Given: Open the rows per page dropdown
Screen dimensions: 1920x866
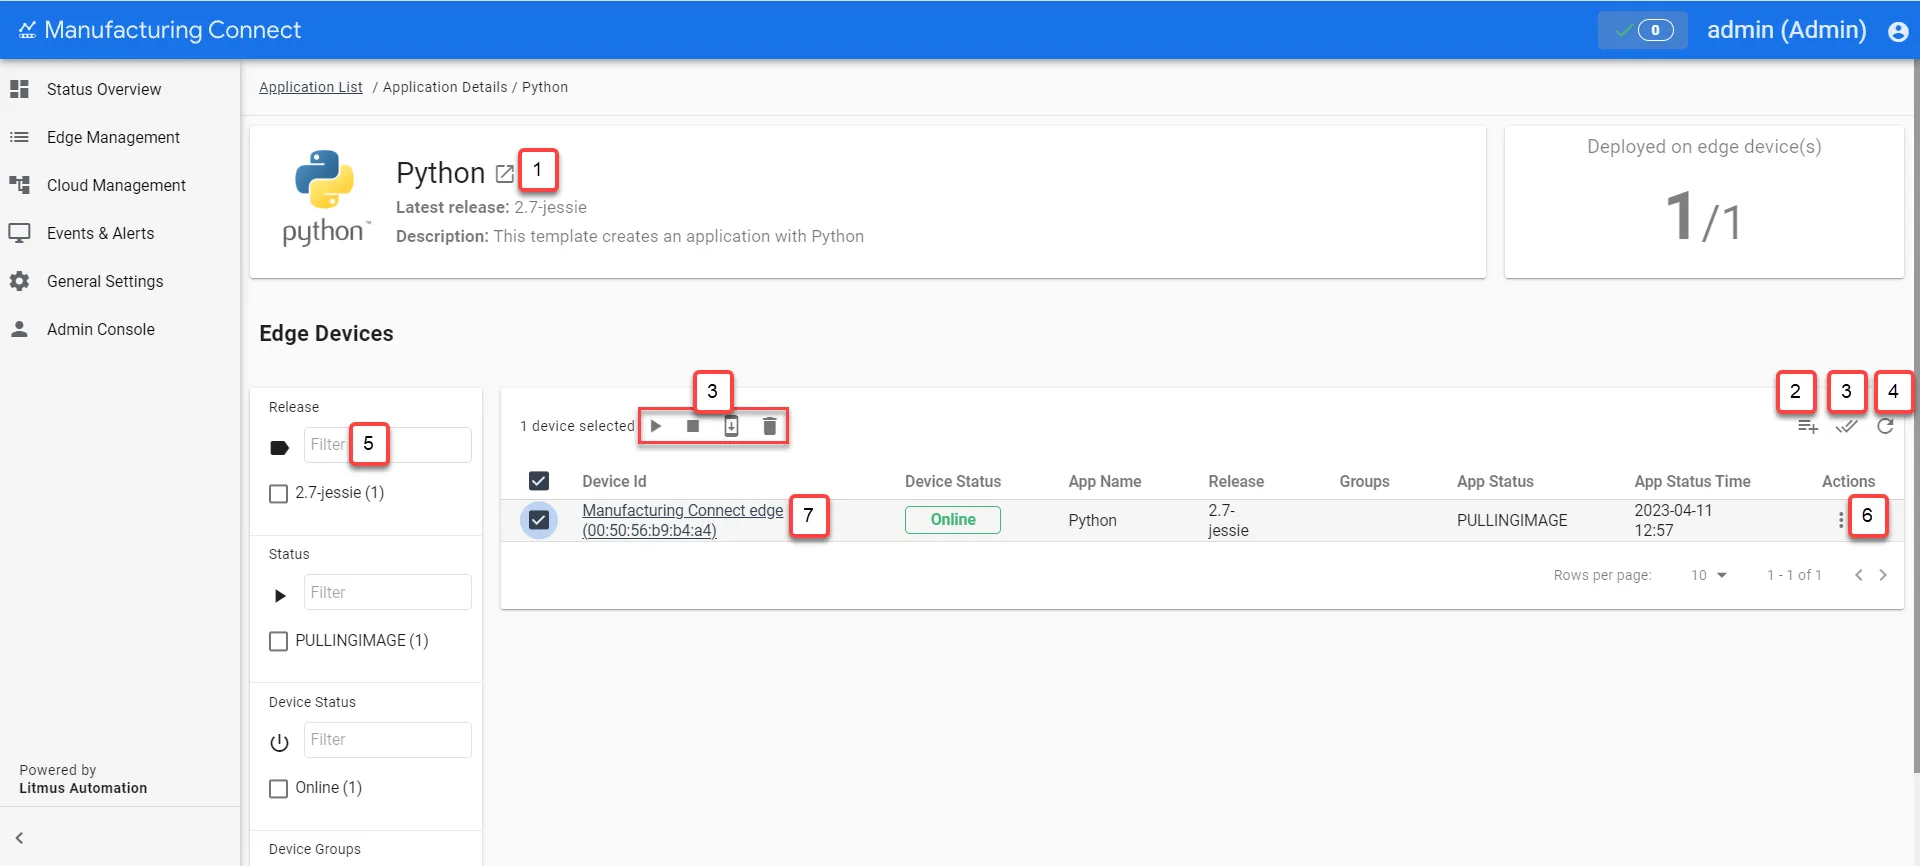Looking at the screenshot, I should click(x=1709, y=575).
